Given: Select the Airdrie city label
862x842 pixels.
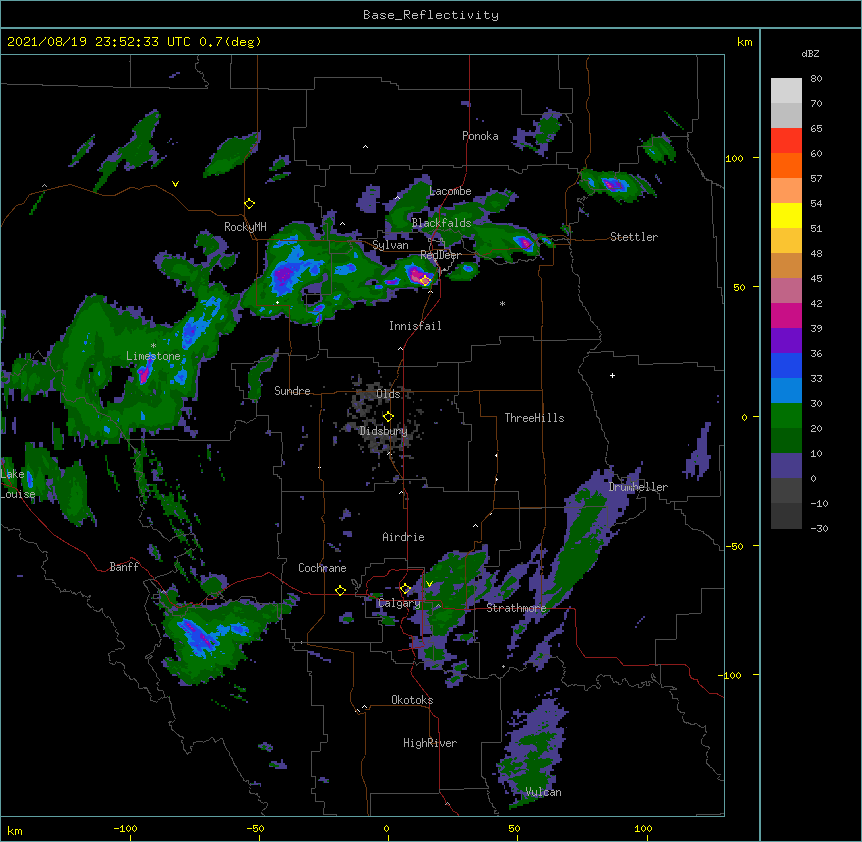Looking at the screenshot, I should tap(404, 537).
